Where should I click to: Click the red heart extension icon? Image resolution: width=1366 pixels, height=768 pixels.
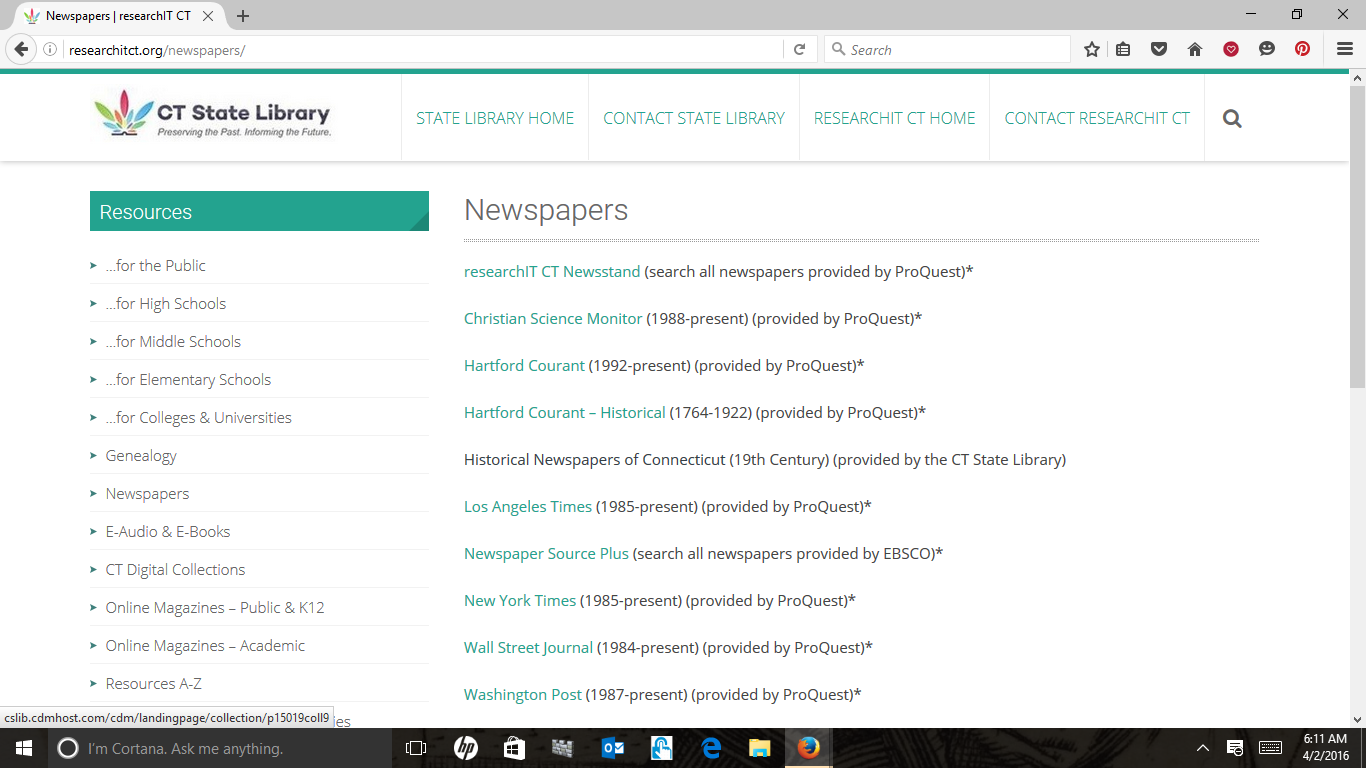coord(1231,49)
